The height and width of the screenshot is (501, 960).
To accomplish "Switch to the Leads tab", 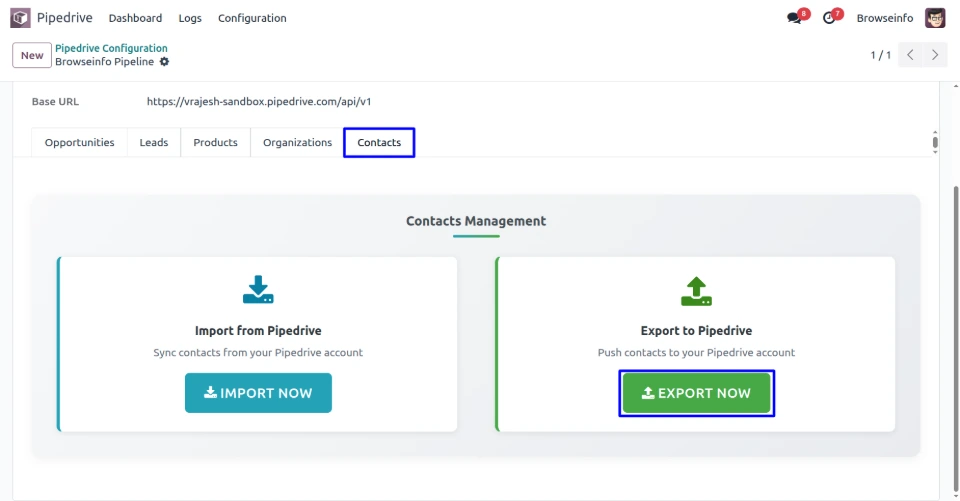I will coord(154,143).
